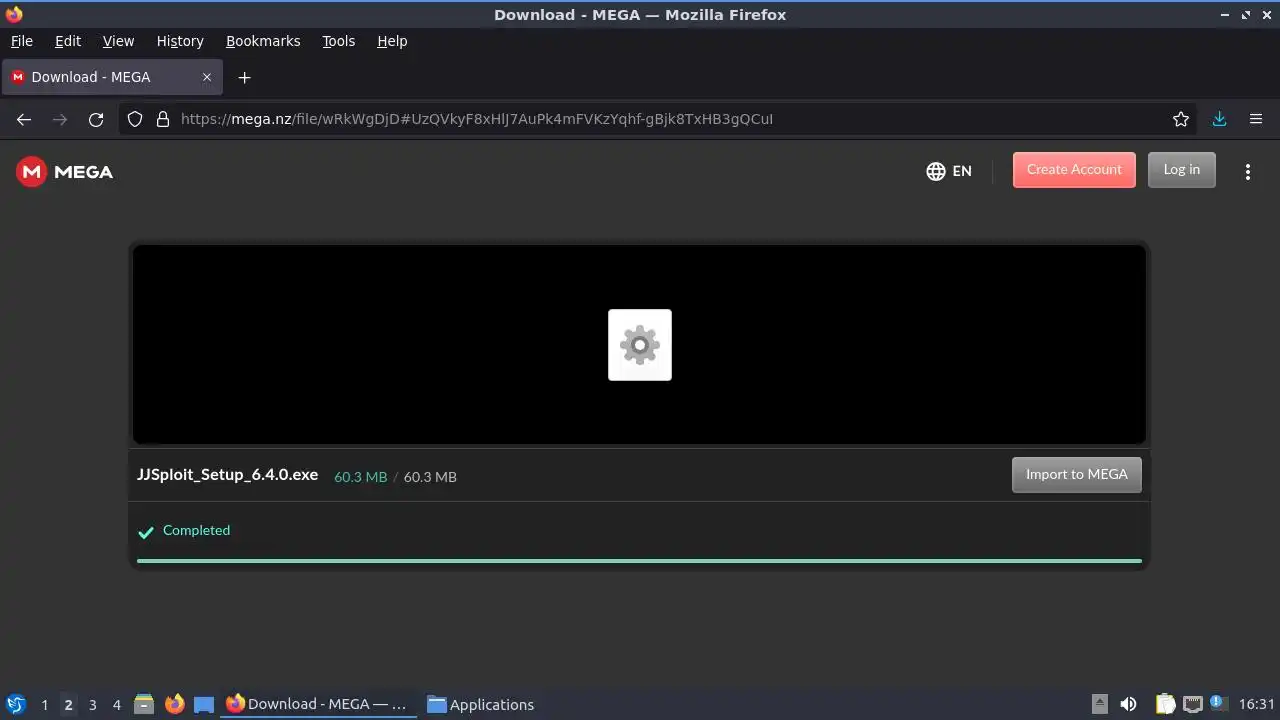This screenshot has height=720, width=1280.
Task: Open the file manager taskbar launcher icon
Action: [144, 704]
